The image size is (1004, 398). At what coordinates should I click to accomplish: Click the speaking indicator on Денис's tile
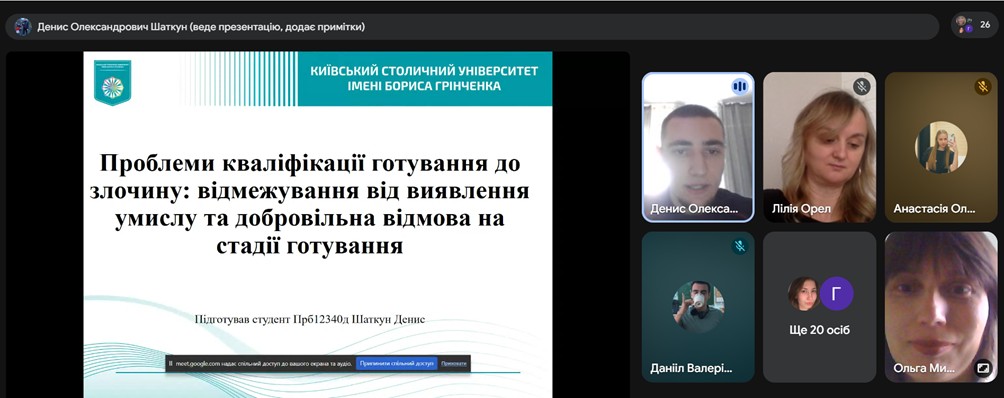coord(740,86)
